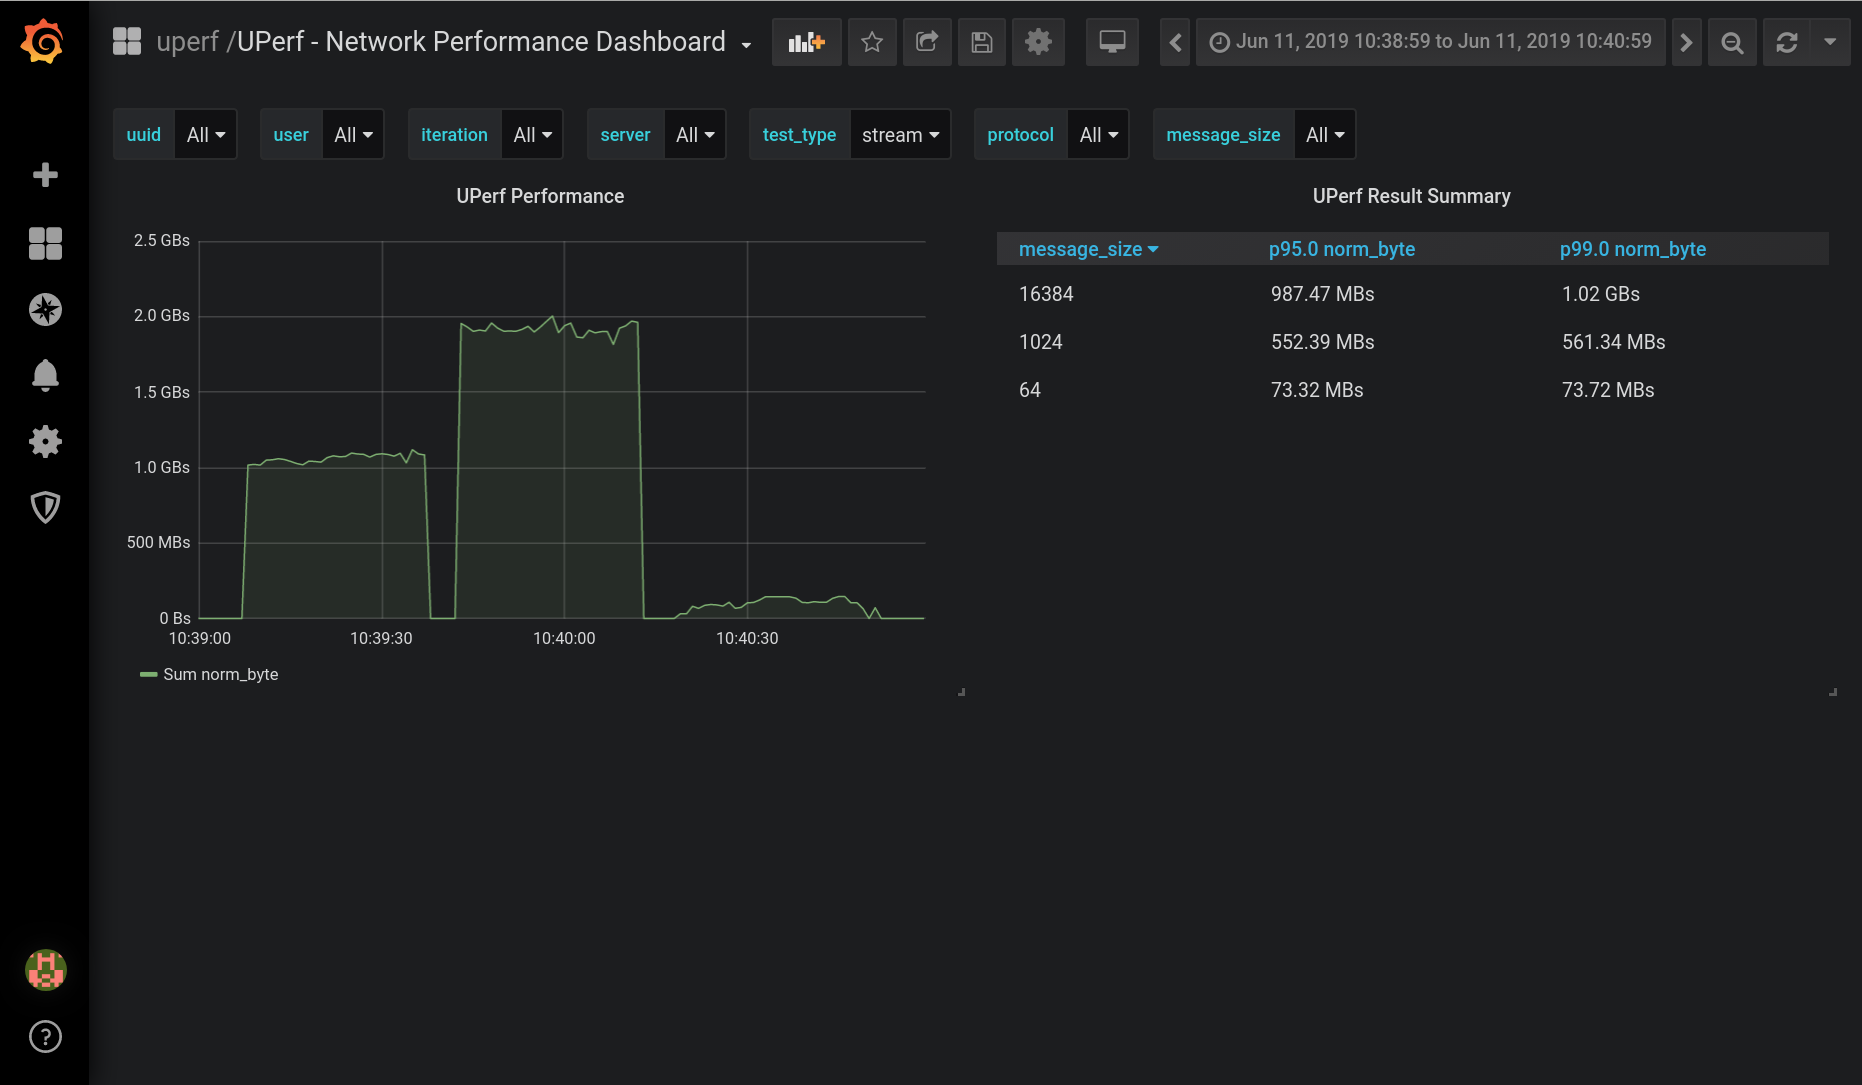The image size is (1862, 1085).
Task: Expand the test_type stream dropdown
Action: tap(900, 135)
